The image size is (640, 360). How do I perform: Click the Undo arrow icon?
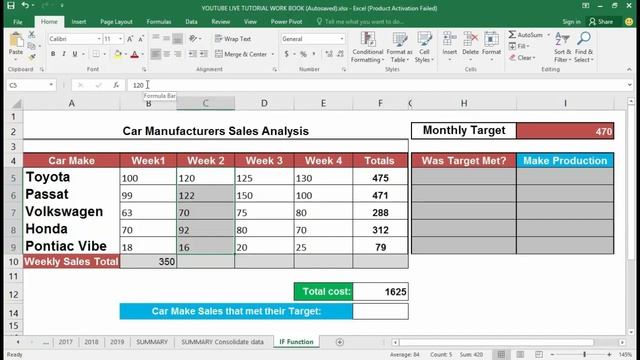point(25,6)
